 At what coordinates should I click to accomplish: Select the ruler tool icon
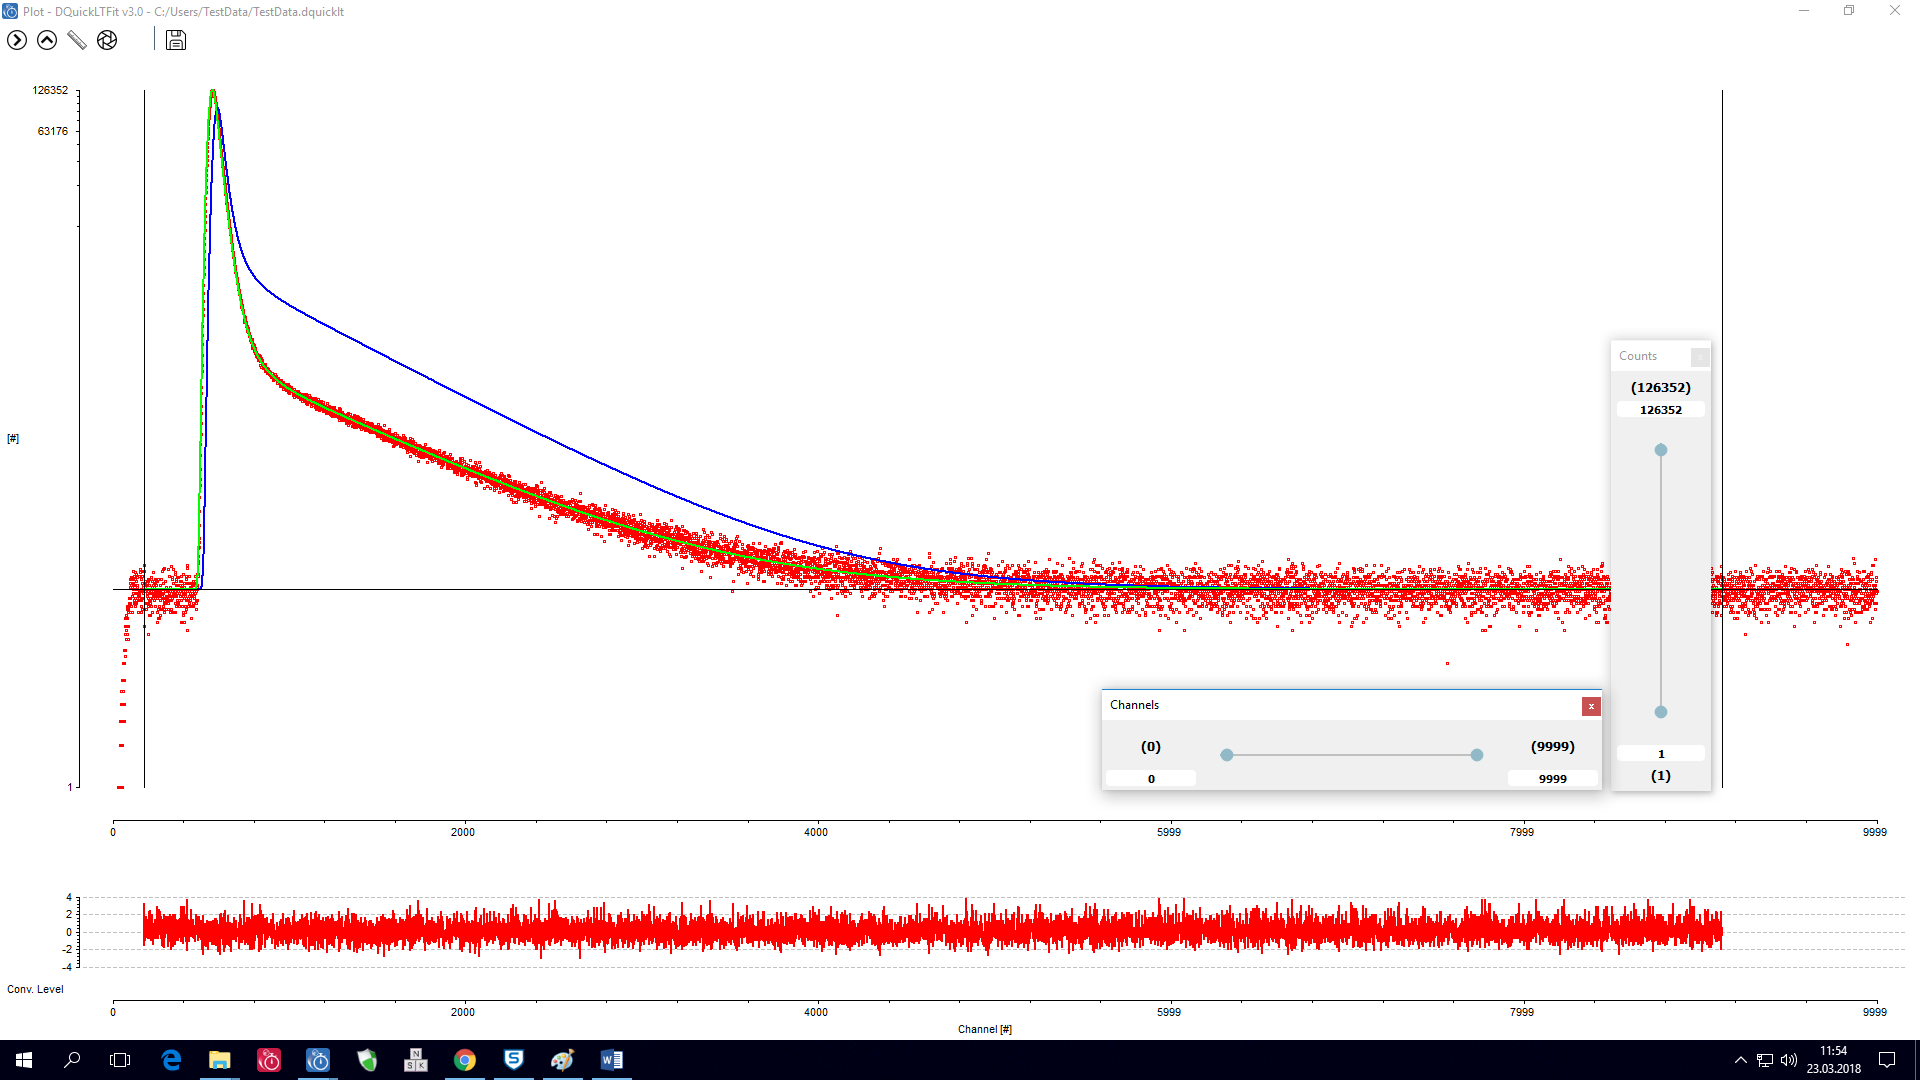pyautogui.click(x=77, y=40)
